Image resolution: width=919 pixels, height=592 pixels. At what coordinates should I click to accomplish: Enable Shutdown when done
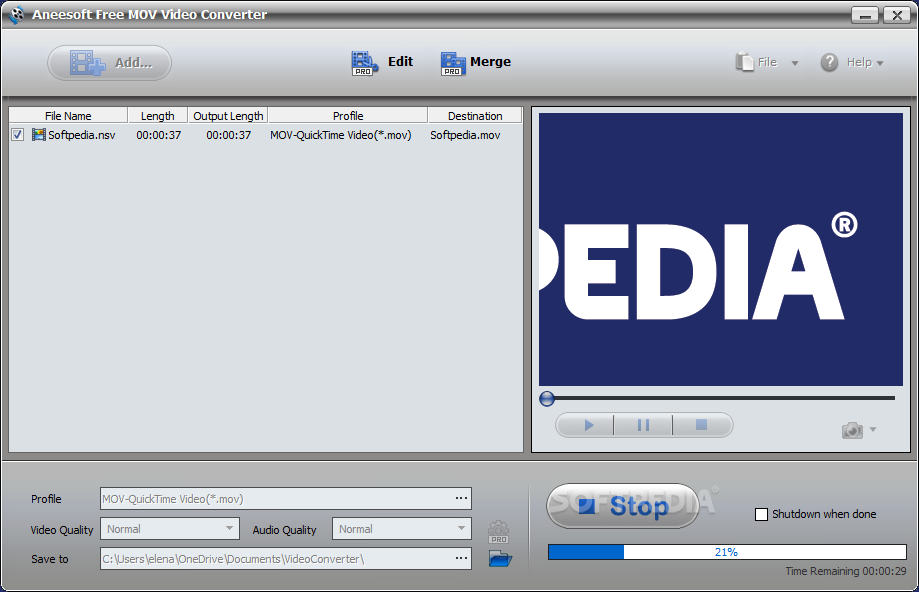pyautogui.click(x=761, y=515)
